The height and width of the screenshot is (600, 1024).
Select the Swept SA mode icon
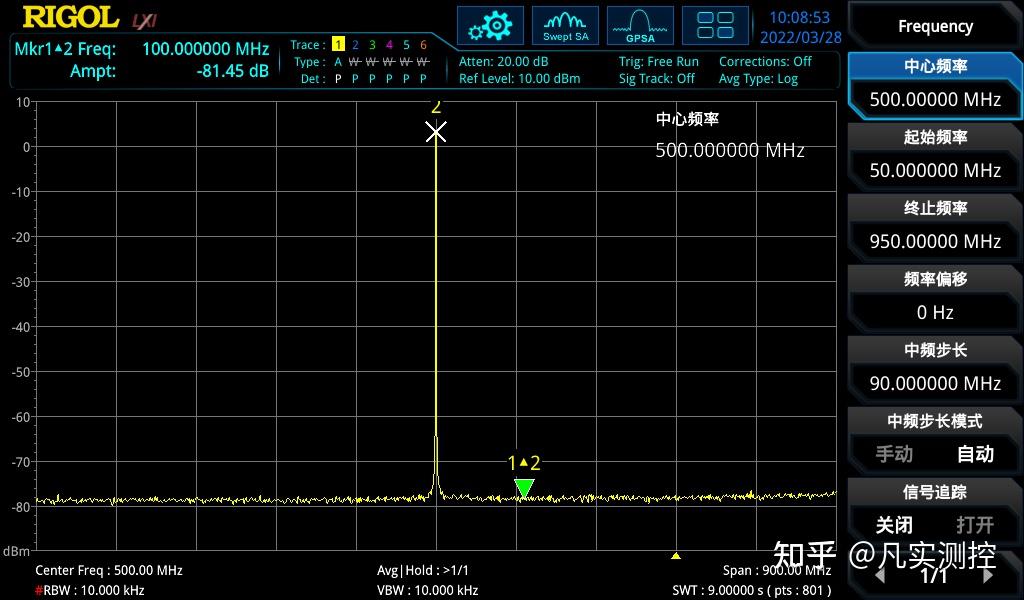tap(565, 25)
